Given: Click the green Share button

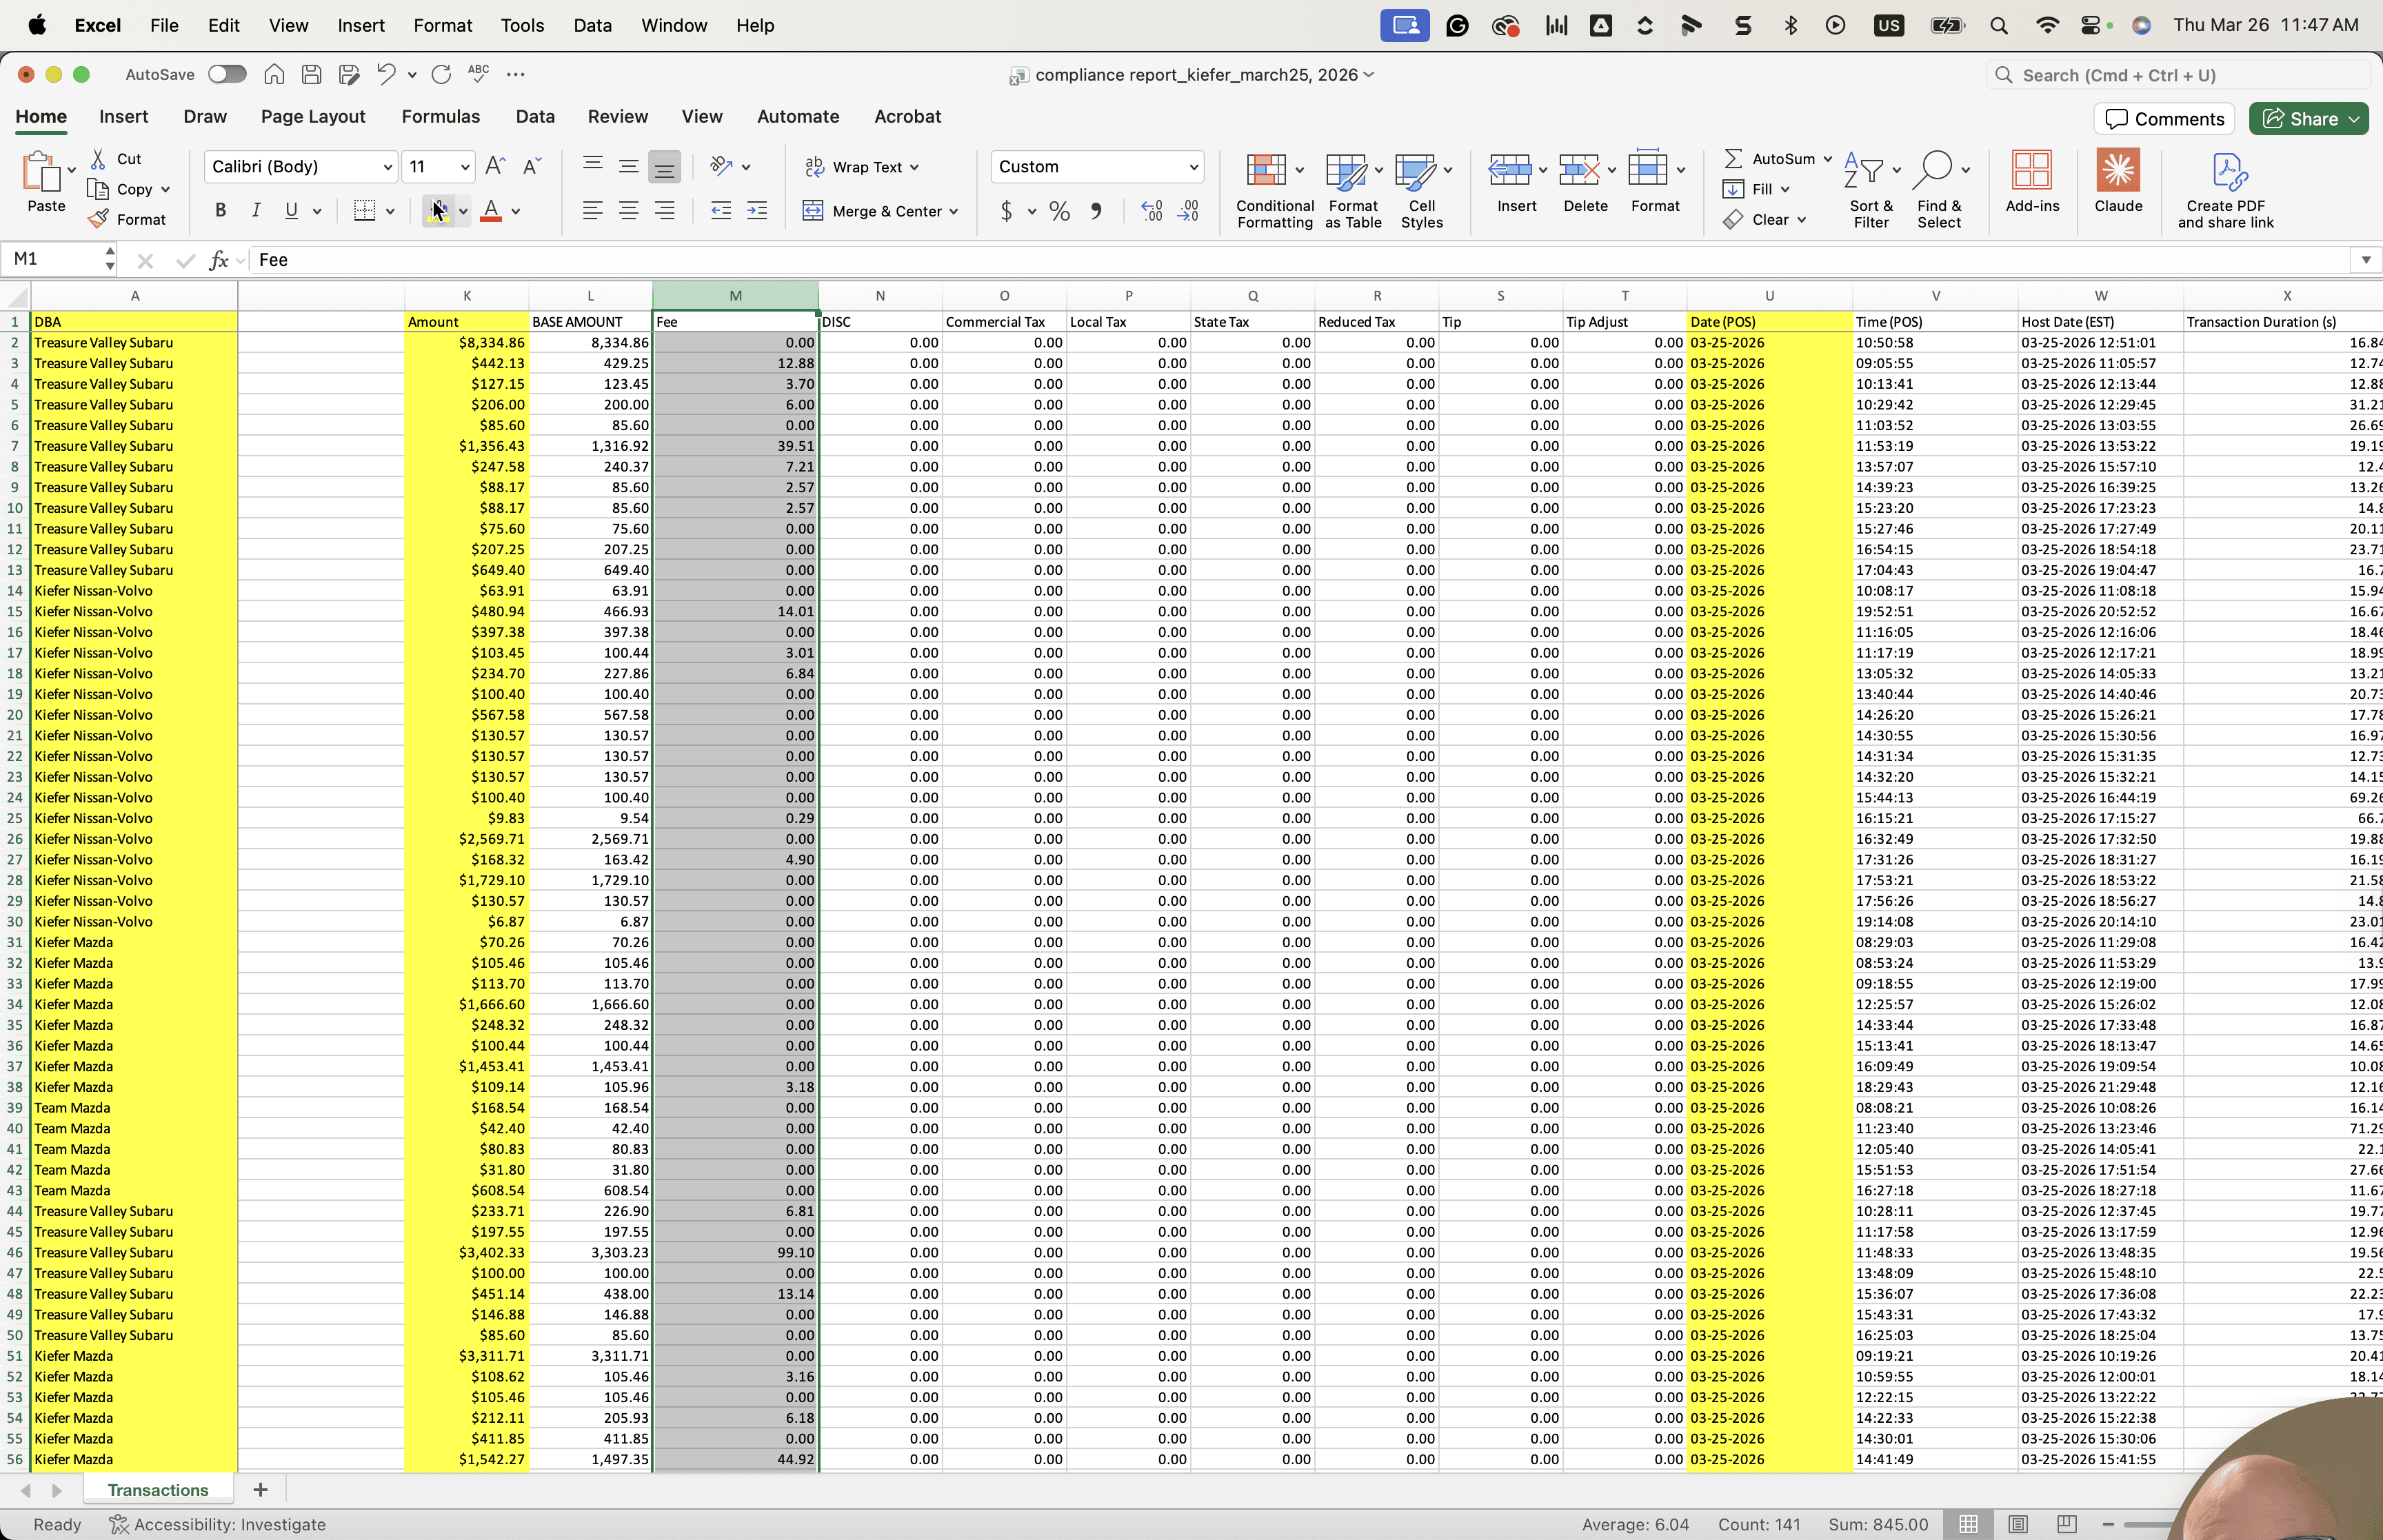Looking at the screenshot, I should tap(2308, 119).
